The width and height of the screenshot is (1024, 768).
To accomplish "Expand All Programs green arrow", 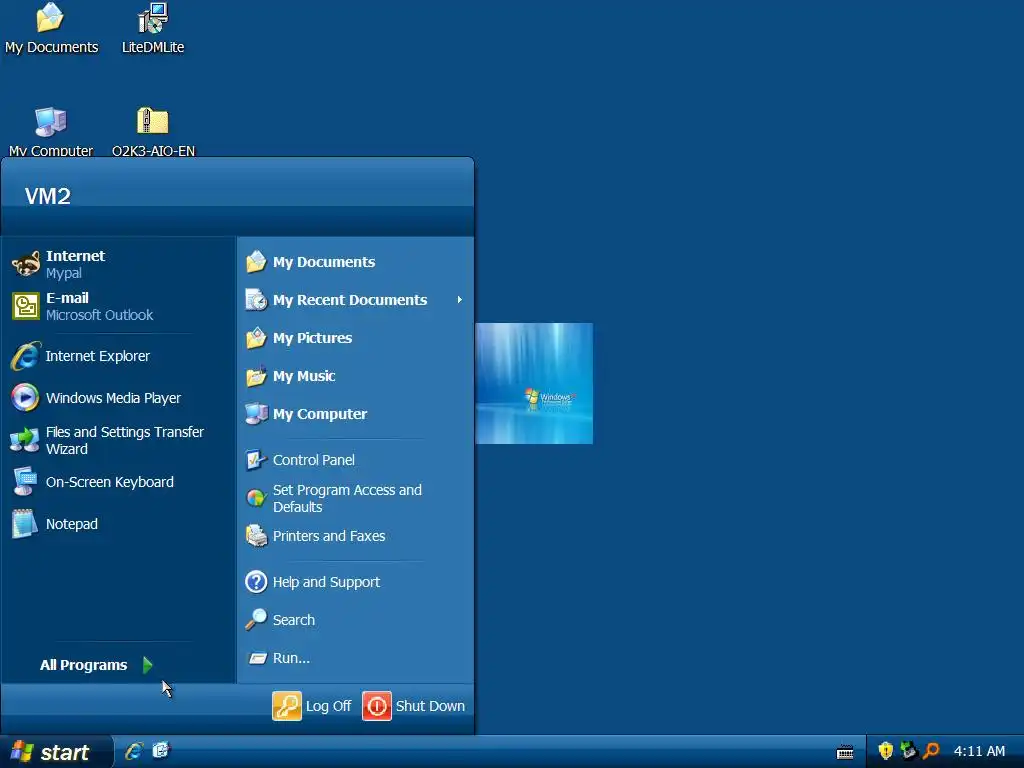I will (x=148, y=665).
